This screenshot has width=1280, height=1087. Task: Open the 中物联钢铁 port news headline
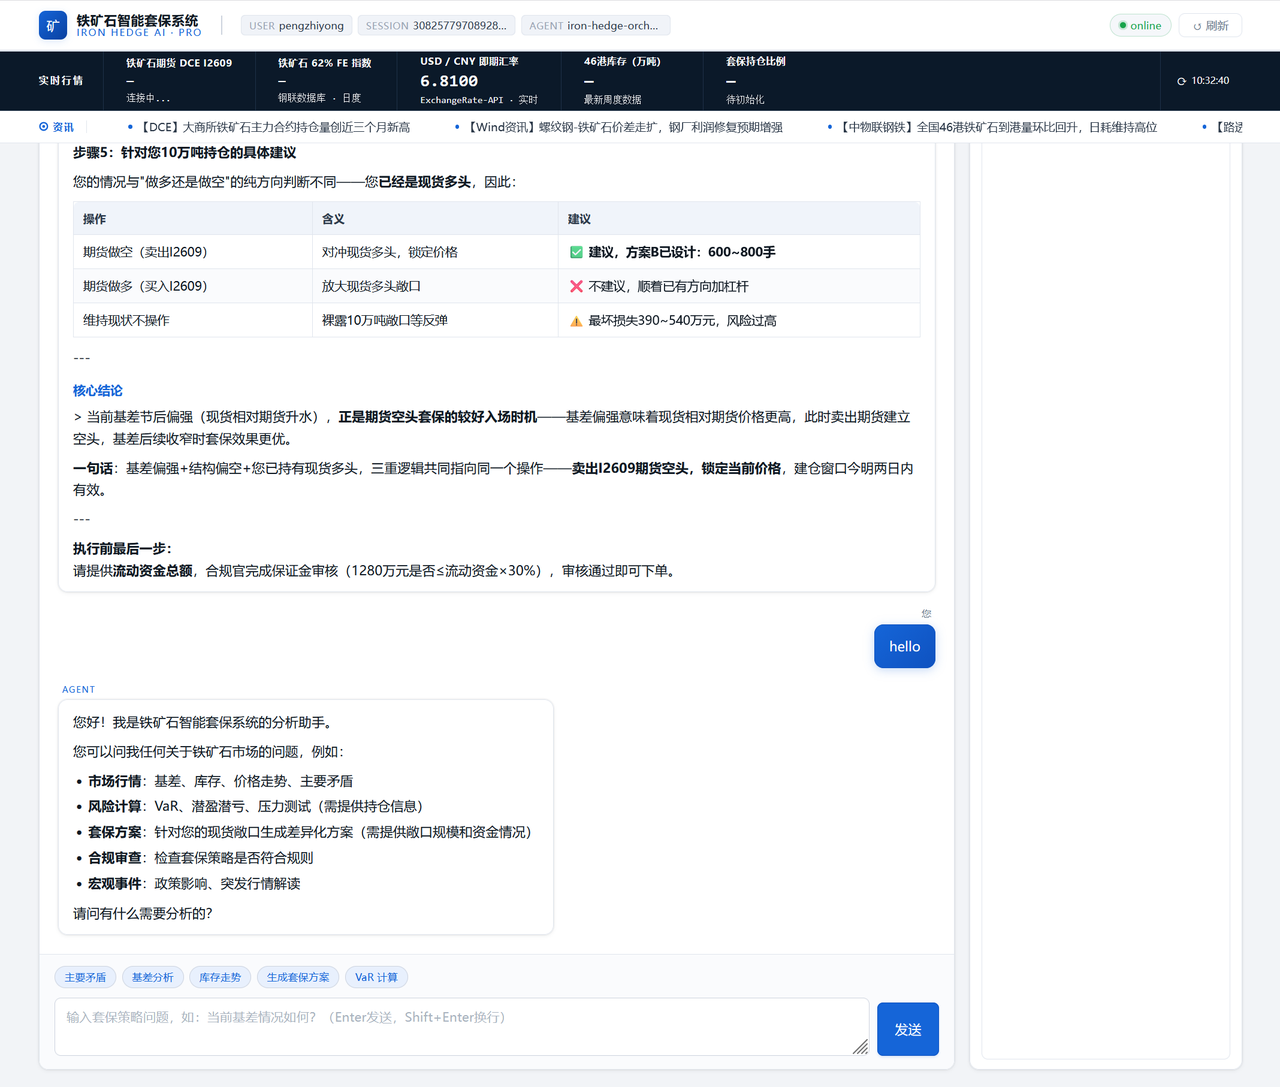pyautogui.click(x=998, y=127)
